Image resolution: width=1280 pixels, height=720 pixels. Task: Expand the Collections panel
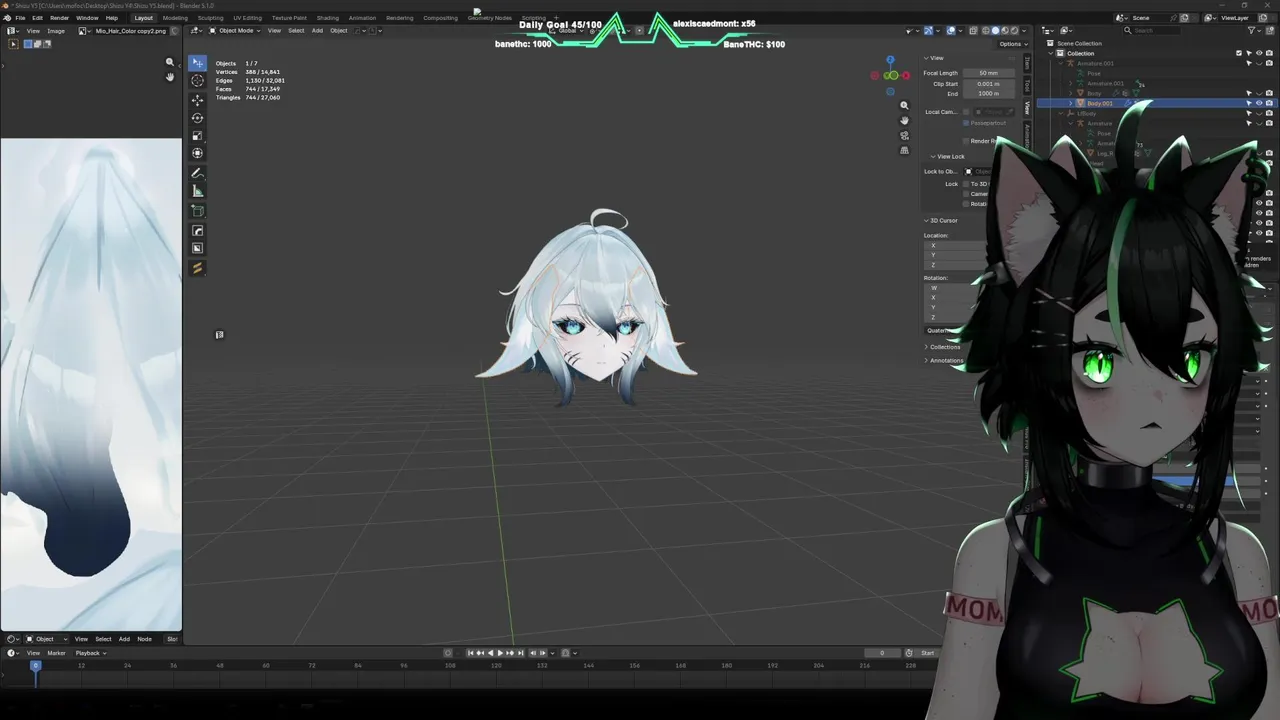pyautogui.click(x=942, y=347)
